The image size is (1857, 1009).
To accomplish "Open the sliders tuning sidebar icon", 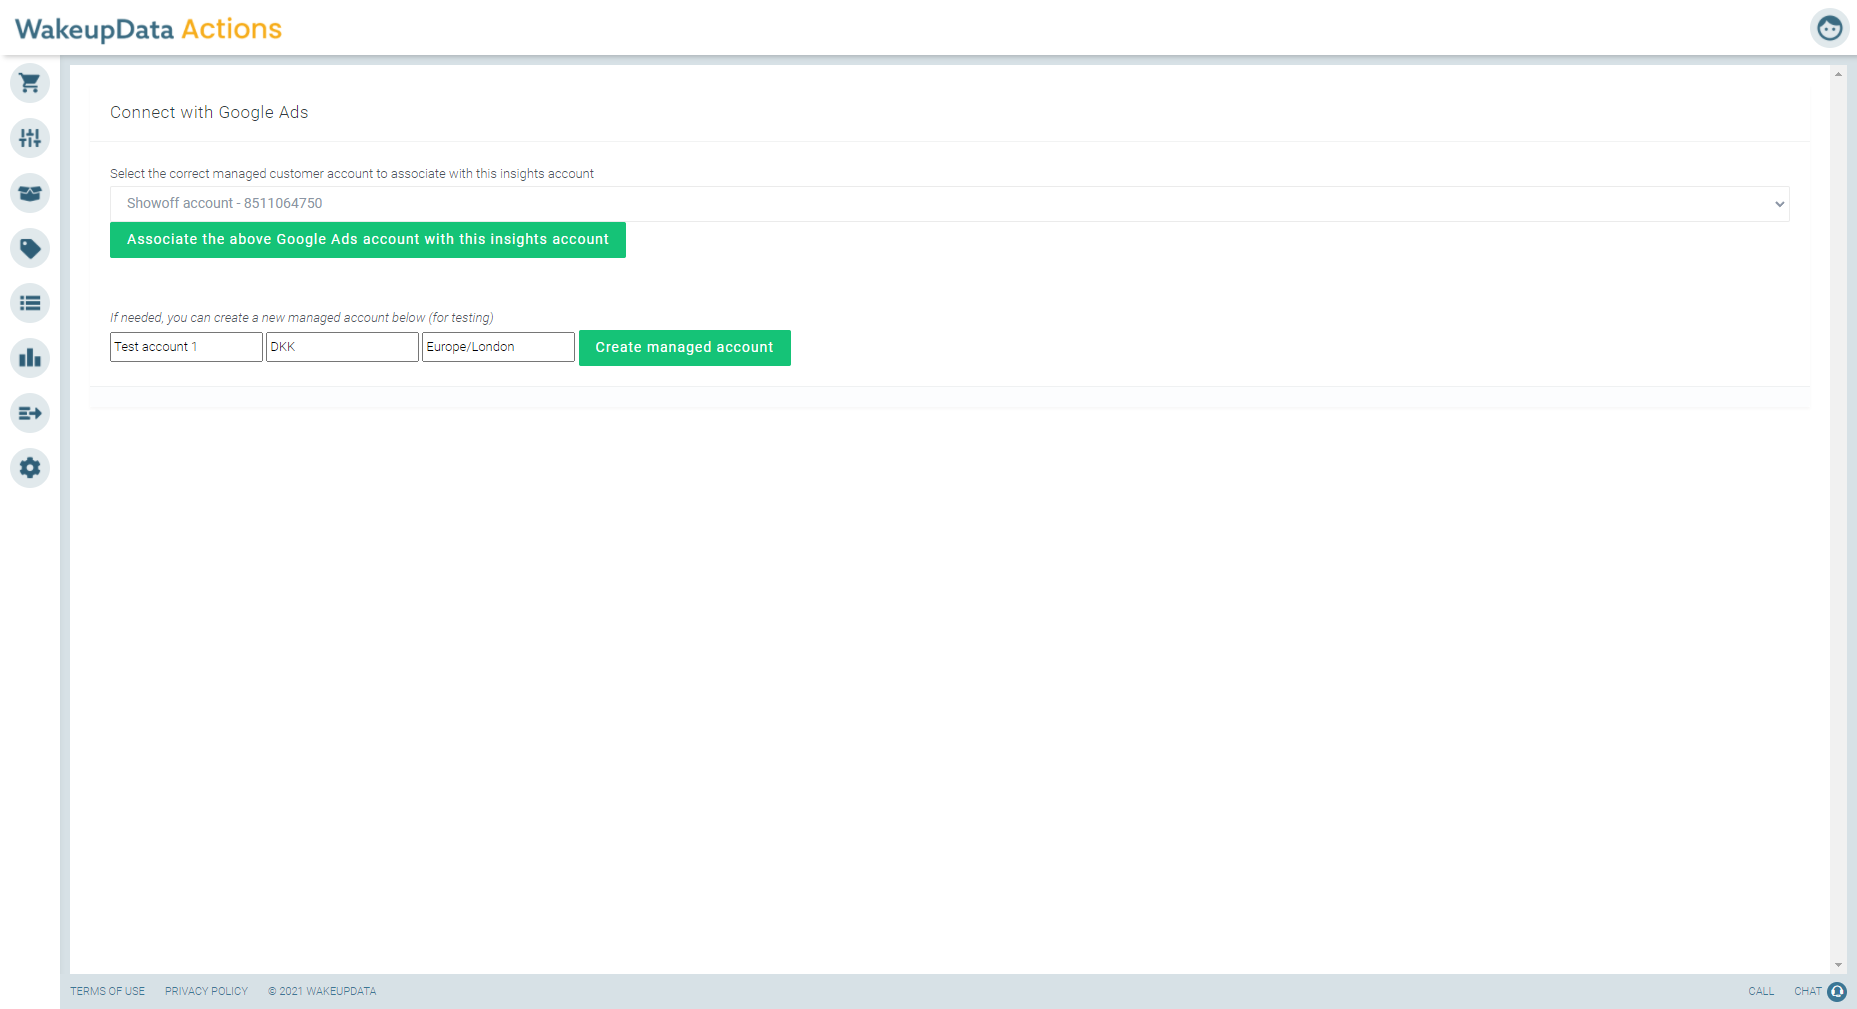I will [x=30, y=138].
